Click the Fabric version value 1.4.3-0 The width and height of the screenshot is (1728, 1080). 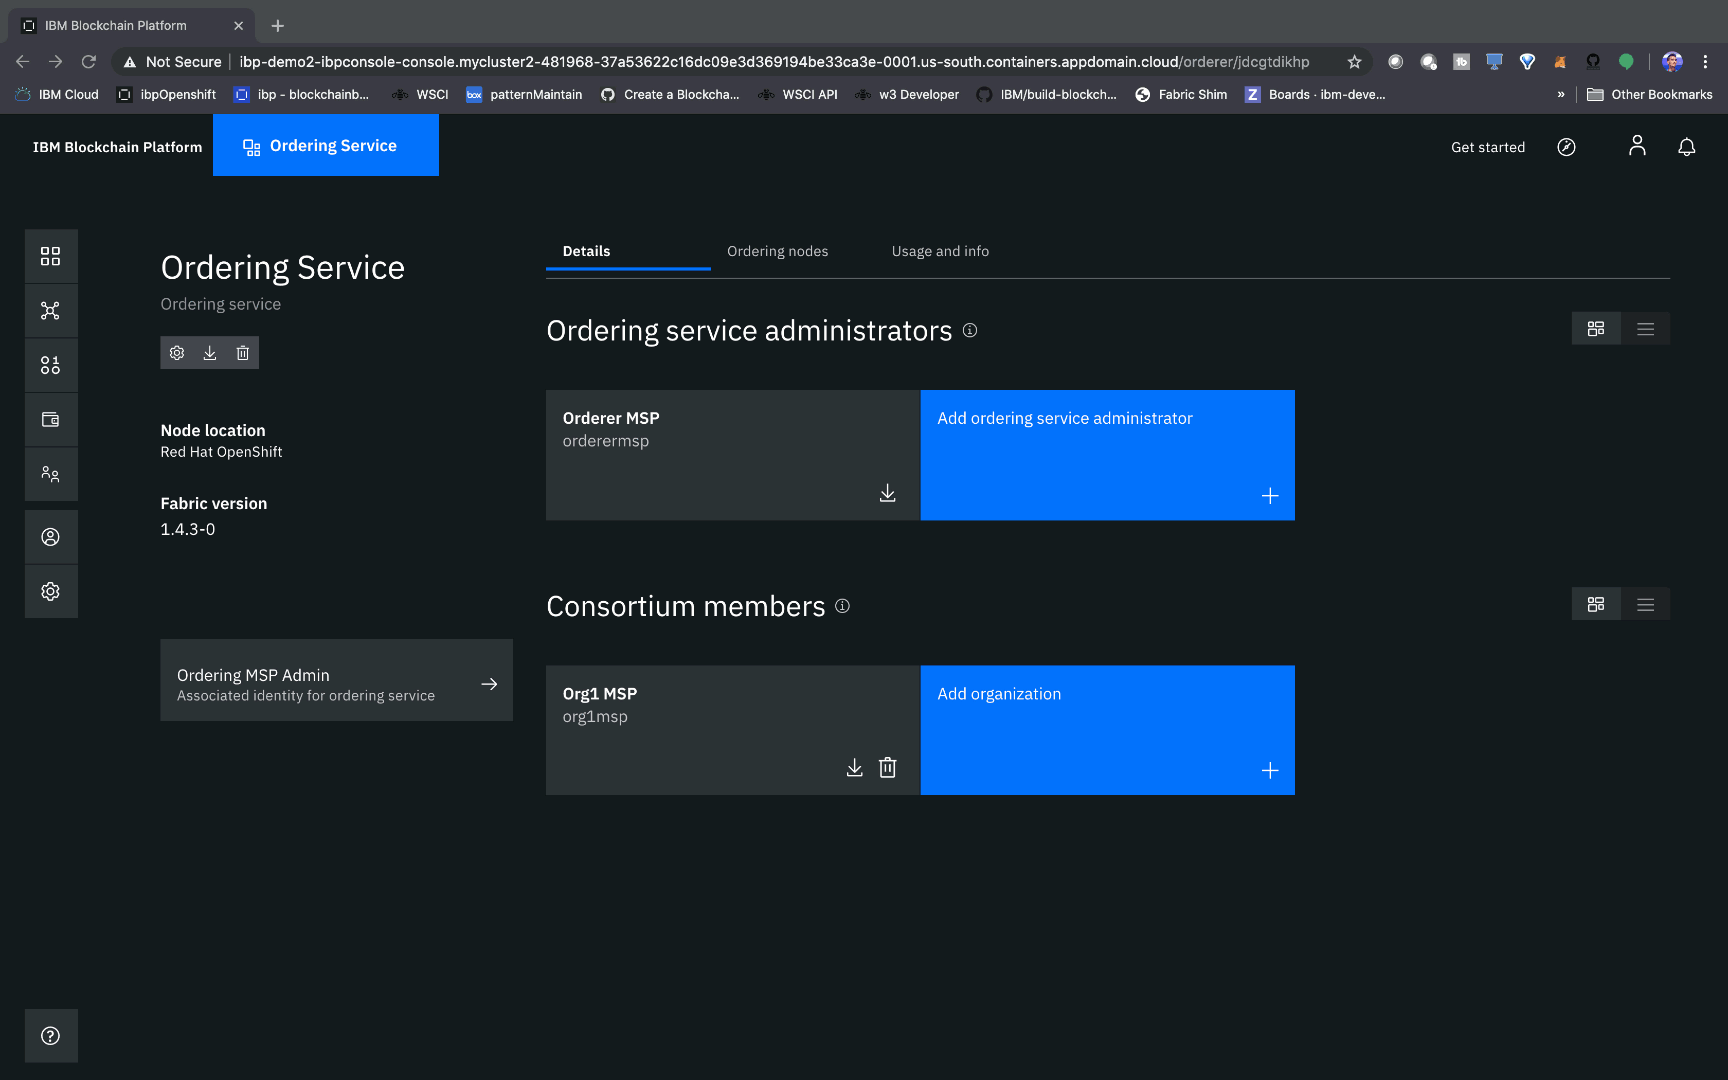tap(188, 529)
